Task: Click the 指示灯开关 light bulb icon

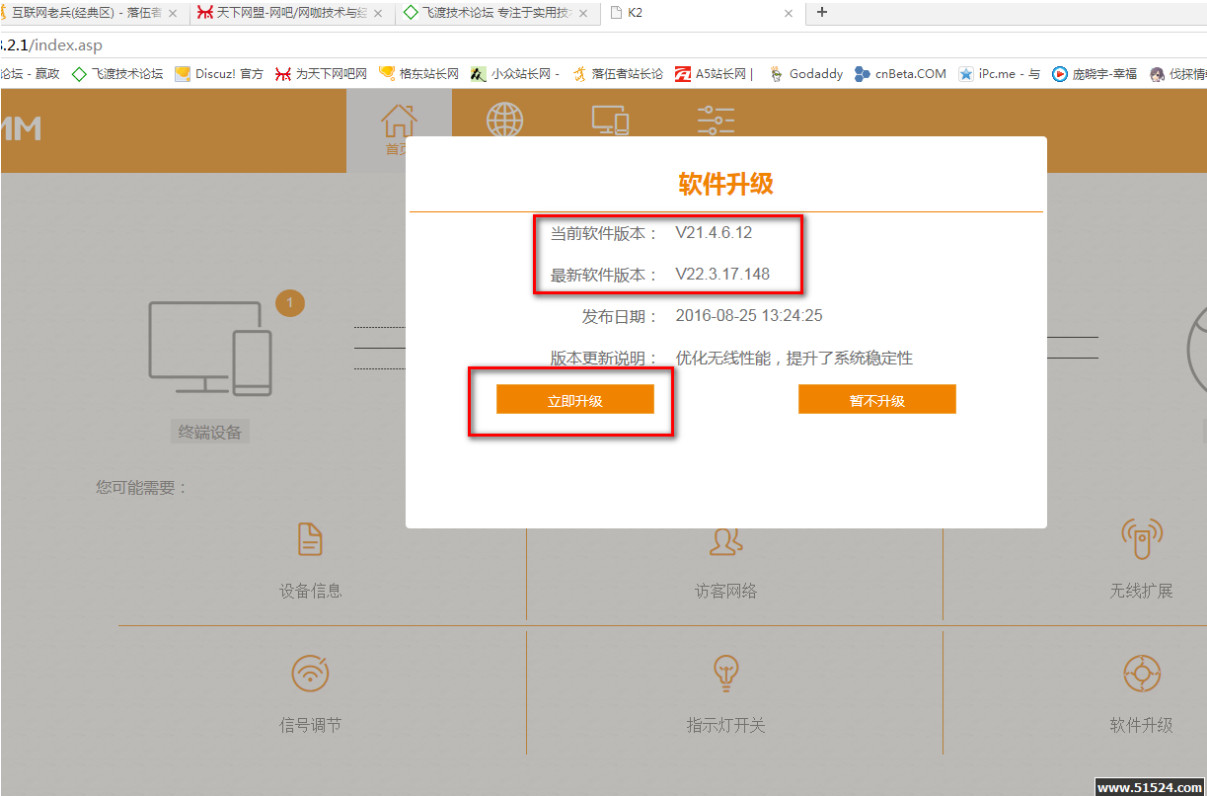Action: 725,673
